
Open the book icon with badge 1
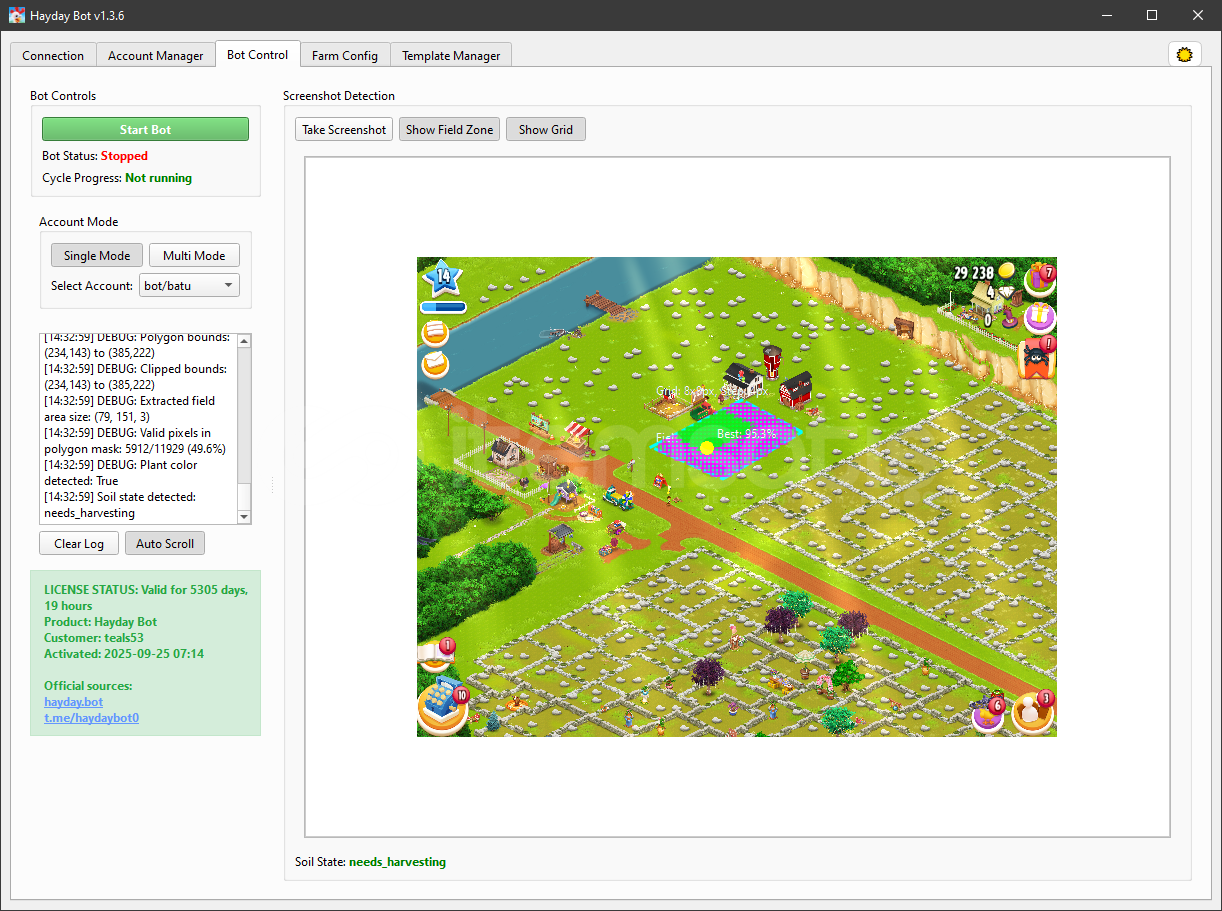(436, 655)
